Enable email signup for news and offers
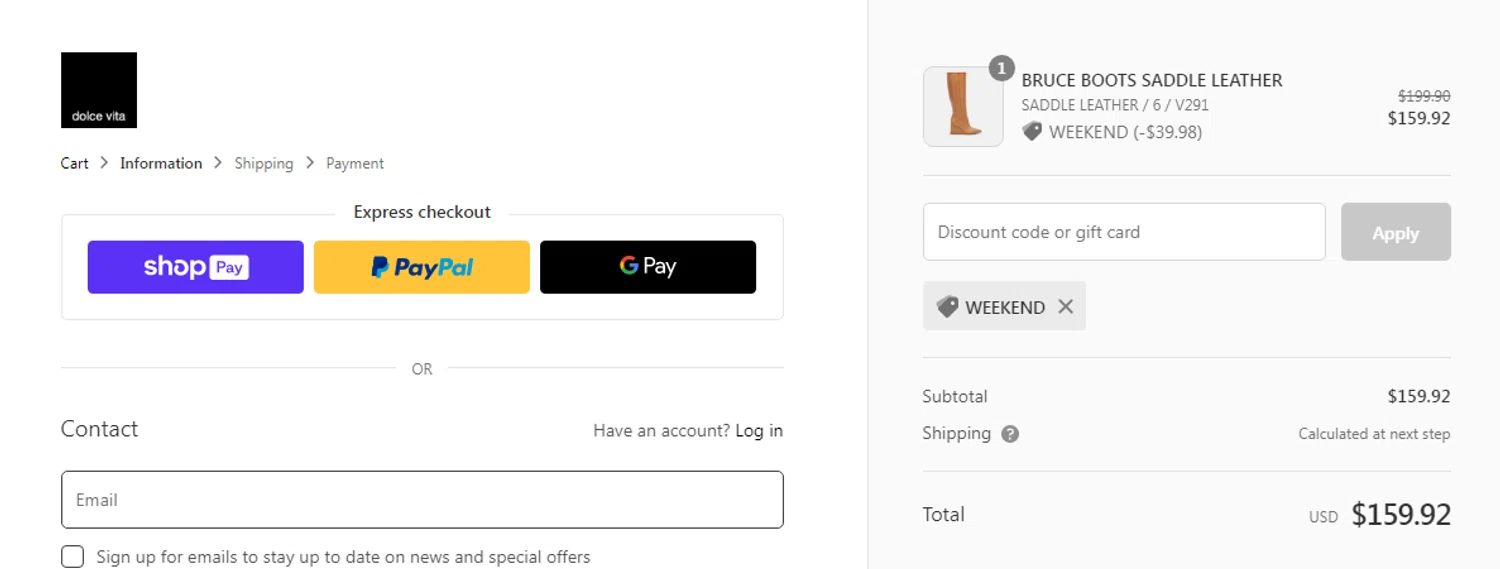Viewport: 1500px width, 569px height. (x=72, y=557)
